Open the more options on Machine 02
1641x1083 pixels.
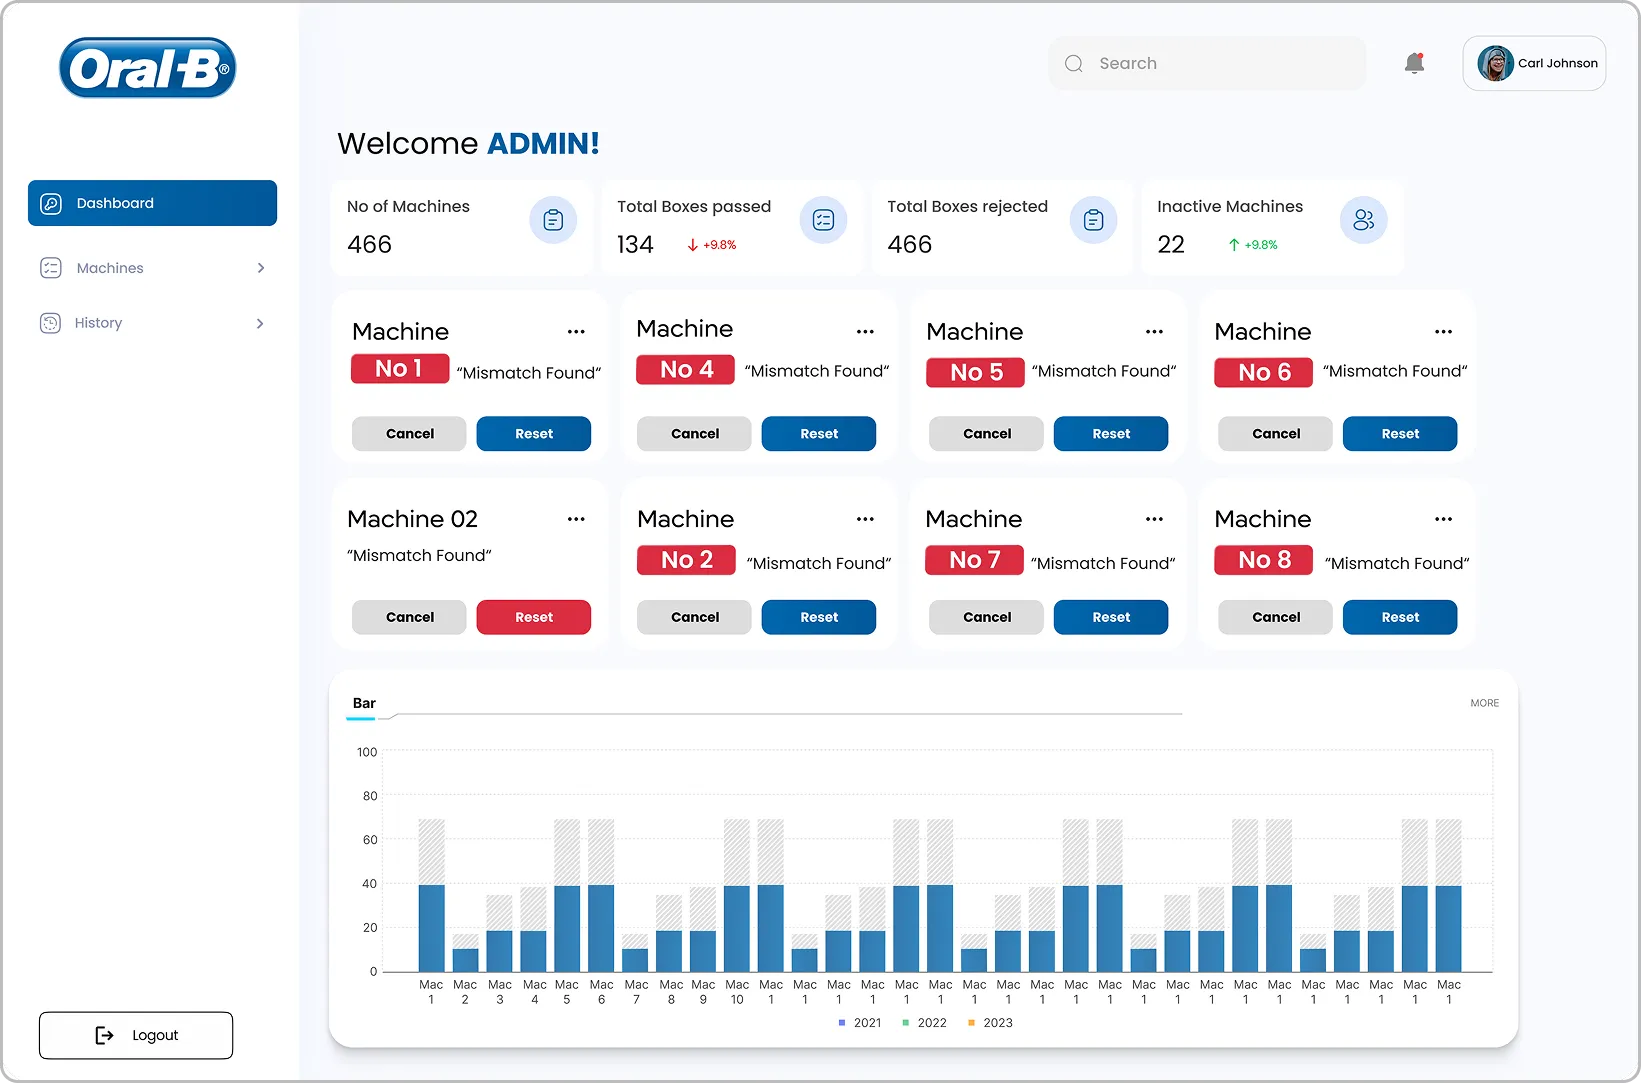576,519
